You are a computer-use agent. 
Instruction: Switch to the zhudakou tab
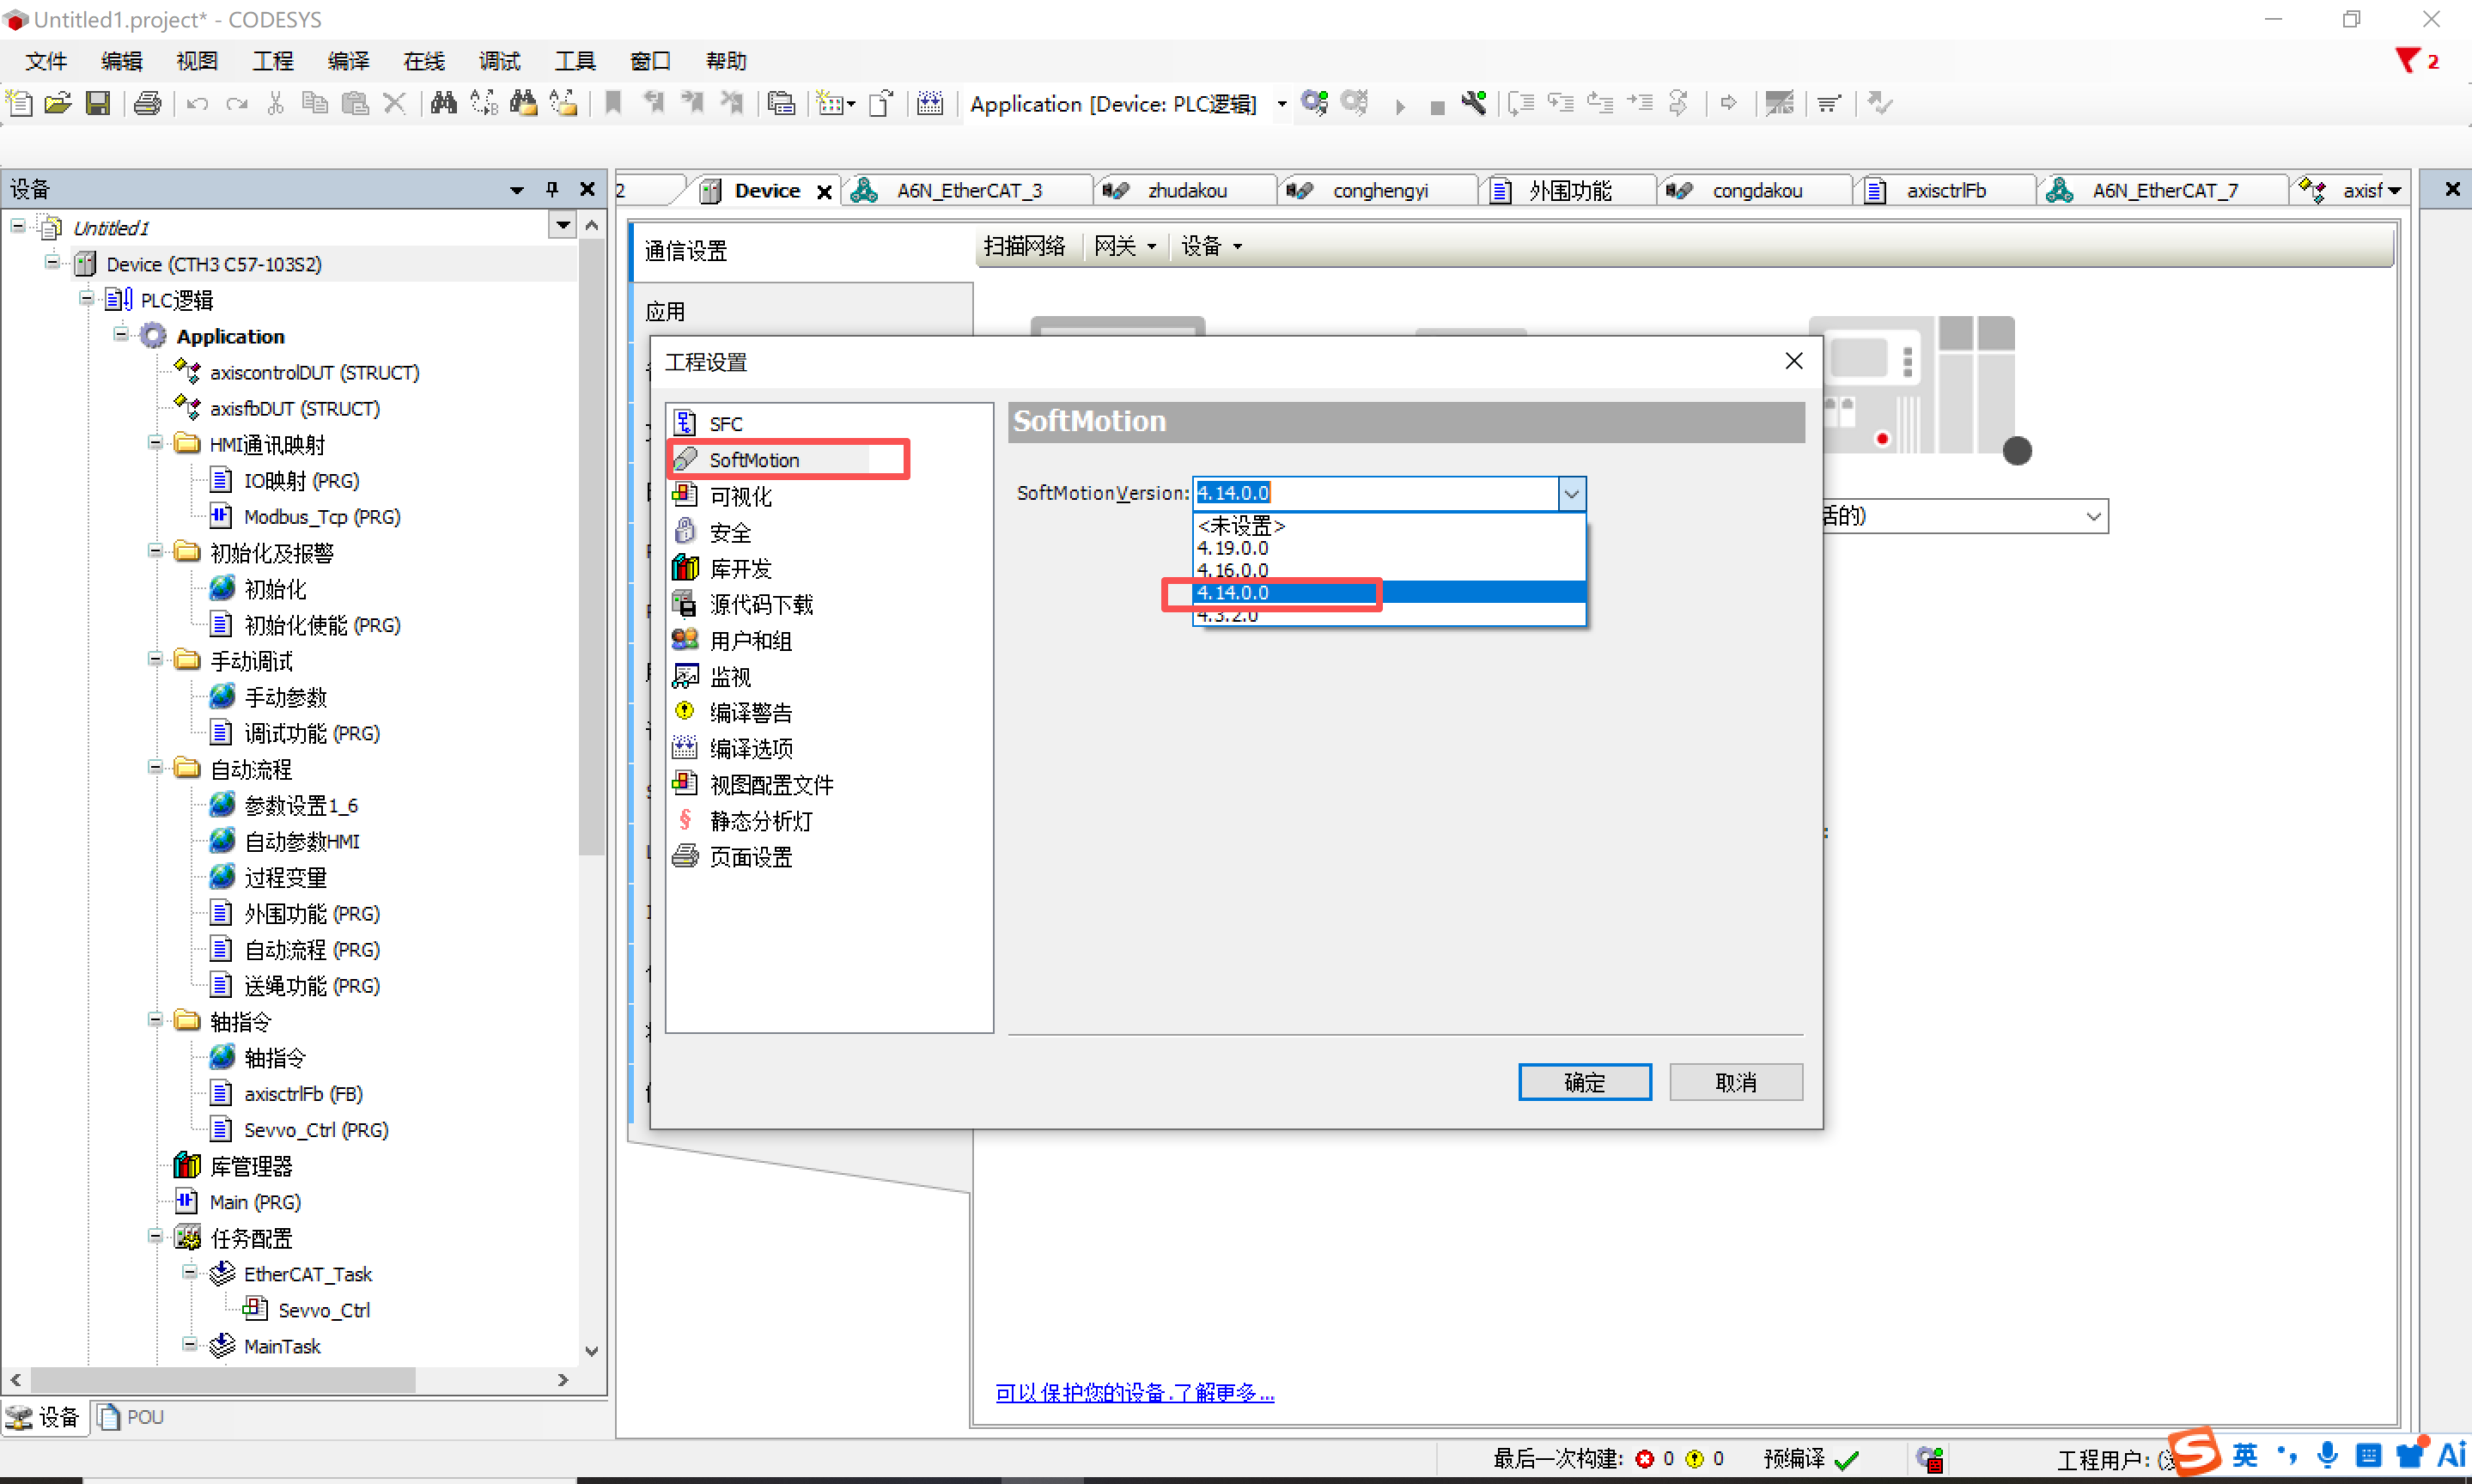click(1185, 190)
